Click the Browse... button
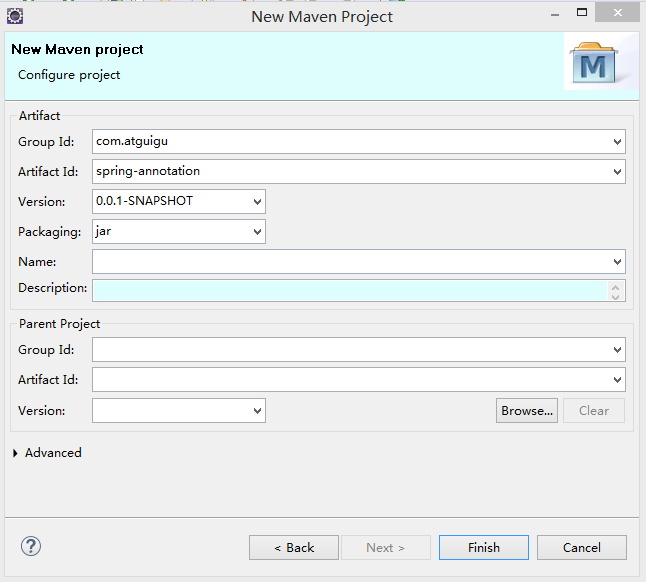Image resolution: width=646 pixels, height=582 pixels. coord(527,411)
